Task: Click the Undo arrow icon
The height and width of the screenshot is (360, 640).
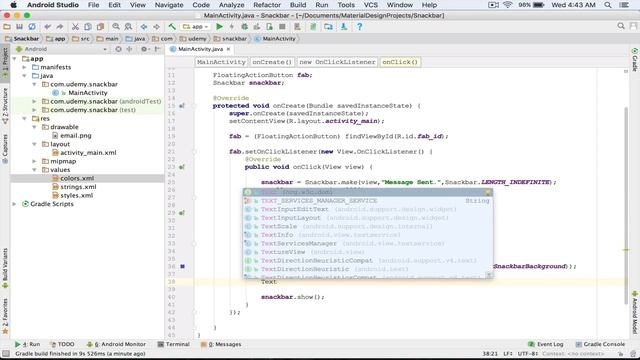Action: 47,27
